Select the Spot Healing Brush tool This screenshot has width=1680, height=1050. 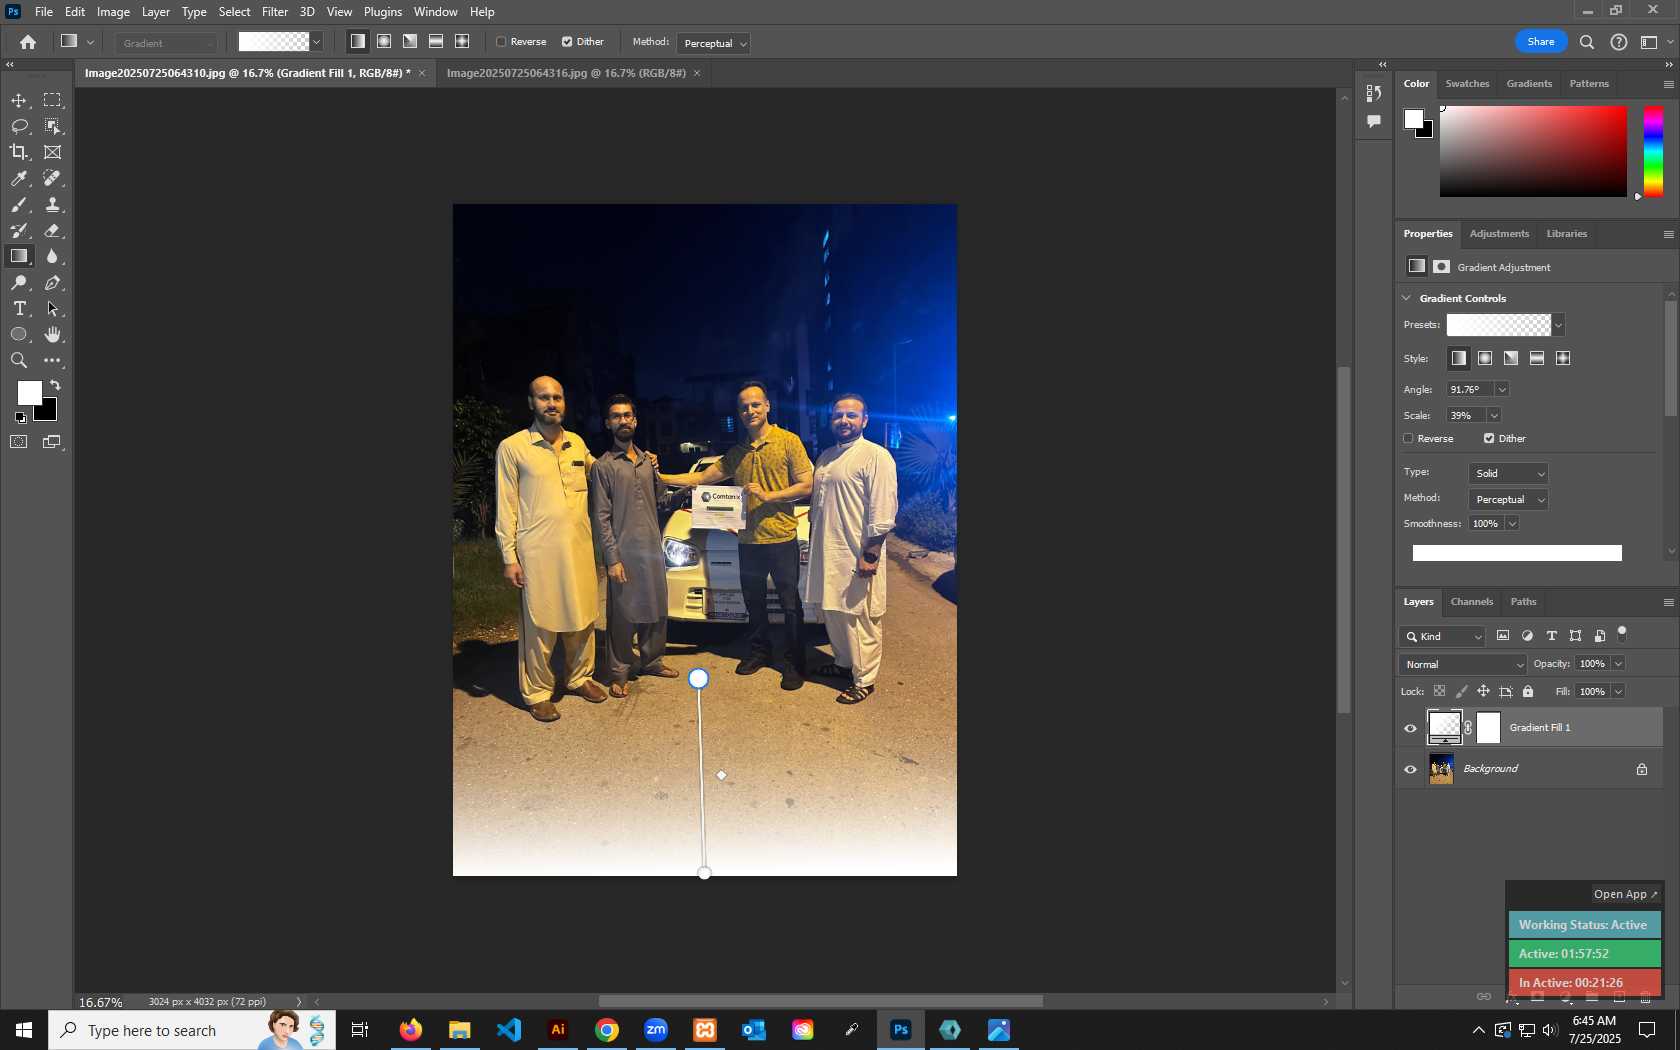pyautogui.click(x=53, y=178)
